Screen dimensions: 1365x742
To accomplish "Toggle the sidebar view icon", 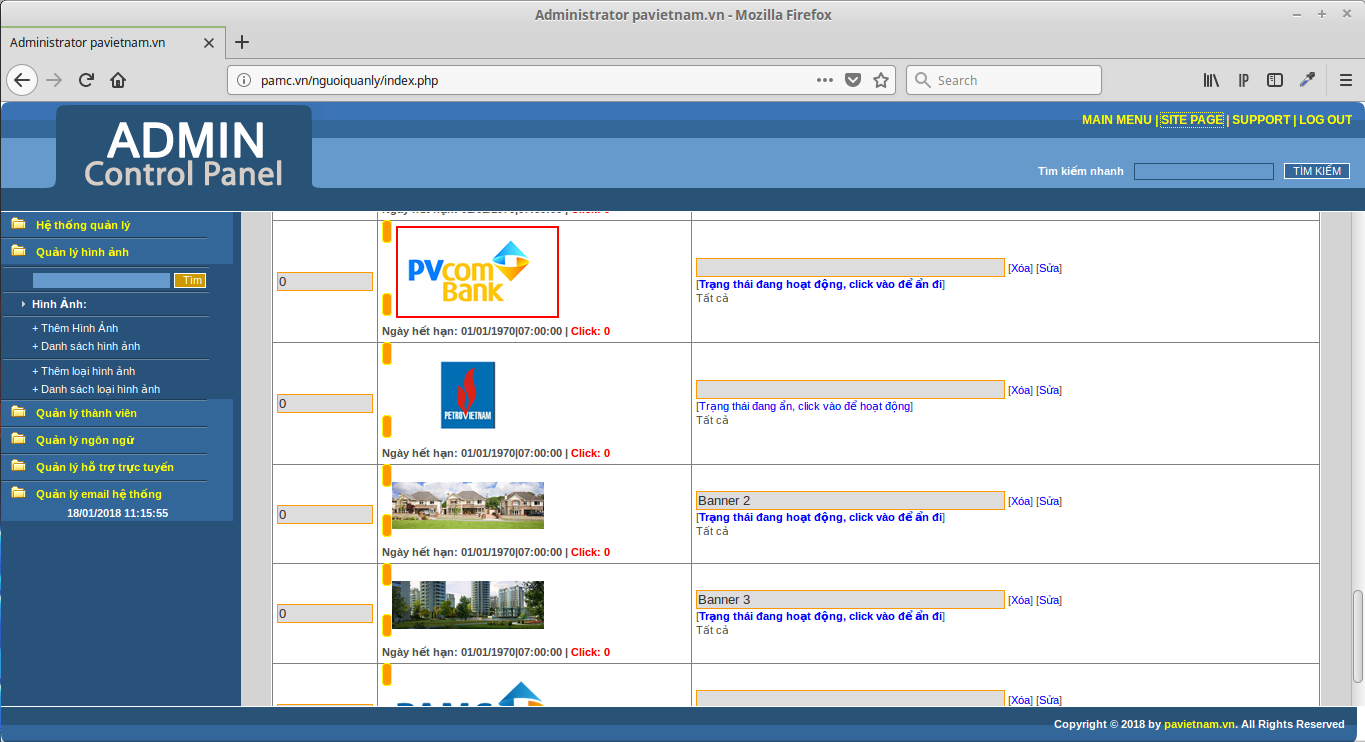I will tap(1275, 80).
